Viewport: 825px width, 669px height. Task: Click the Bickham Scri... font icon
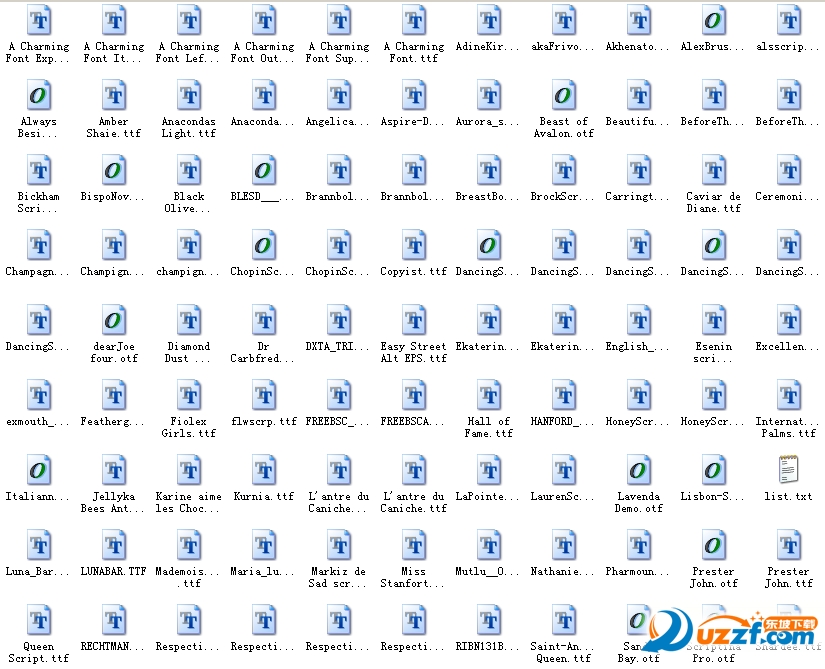click(39, 170)
